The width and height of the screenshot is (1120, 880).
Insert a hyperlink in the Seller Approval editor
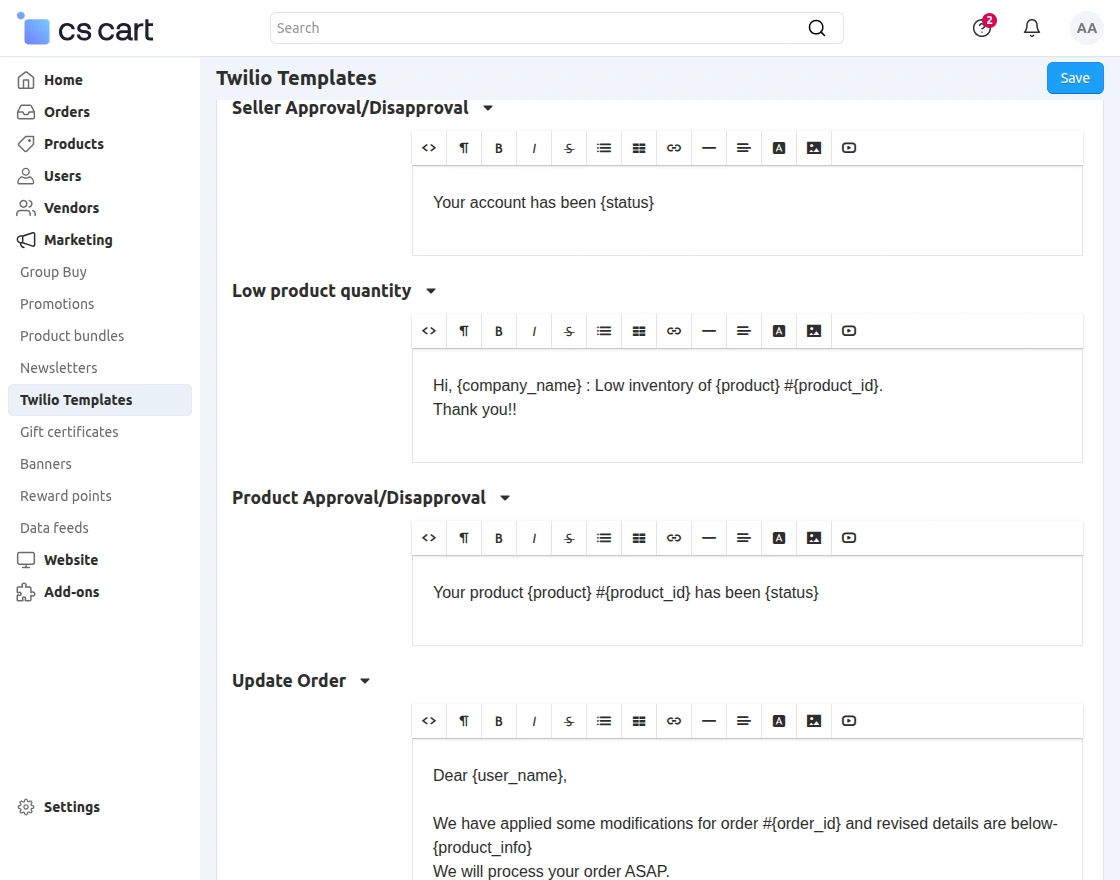[674, 147]
